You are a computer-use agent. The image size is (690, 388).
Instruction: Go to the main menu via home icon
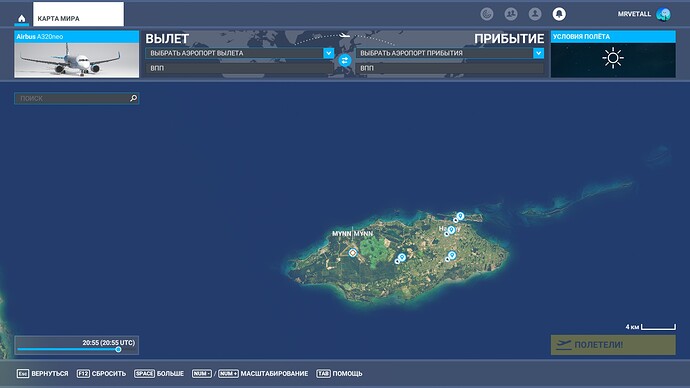[22, 18]
